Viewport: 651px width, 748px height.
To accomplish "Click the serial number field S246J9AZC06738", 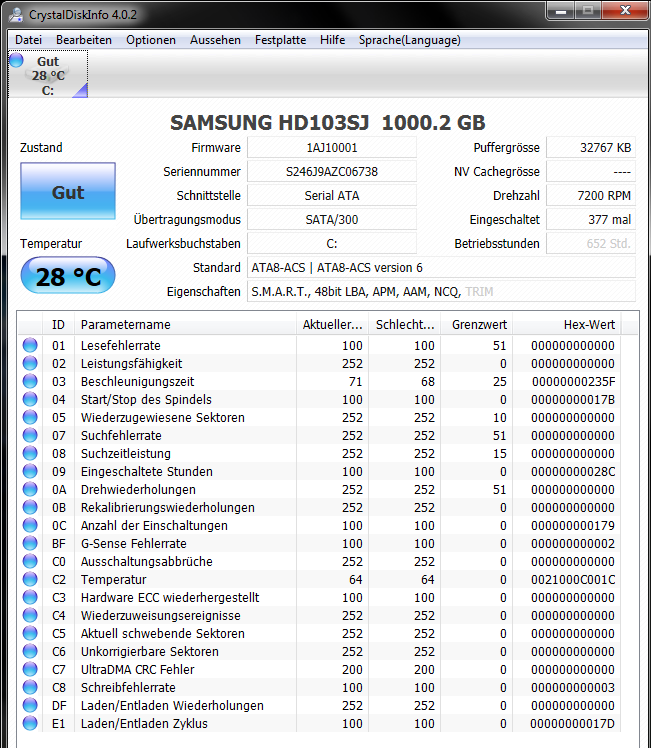I will tap(332, 172).
